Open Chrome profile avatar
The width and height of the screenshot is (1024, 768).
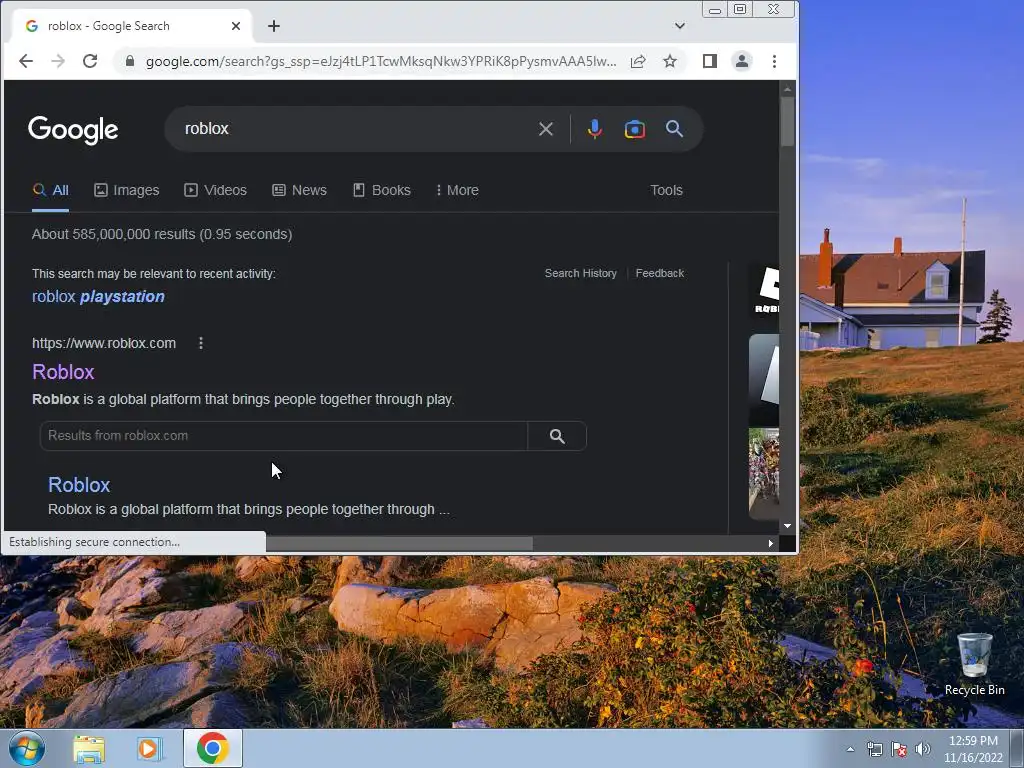tap(742, 61)
